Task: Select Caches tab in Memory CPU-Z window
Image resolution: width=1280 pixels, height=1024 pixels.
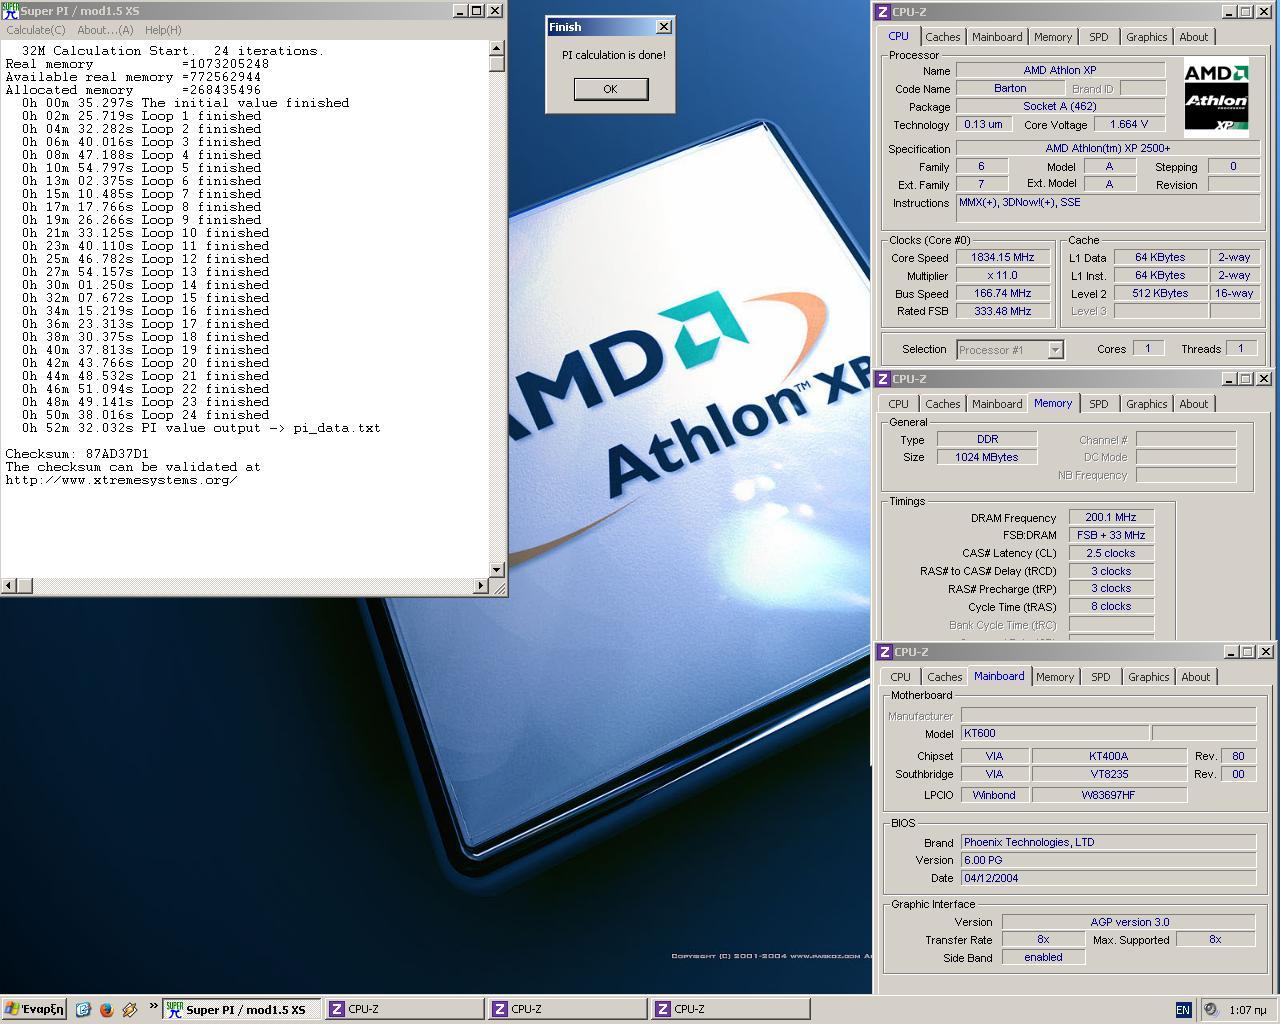Action: 942,404
